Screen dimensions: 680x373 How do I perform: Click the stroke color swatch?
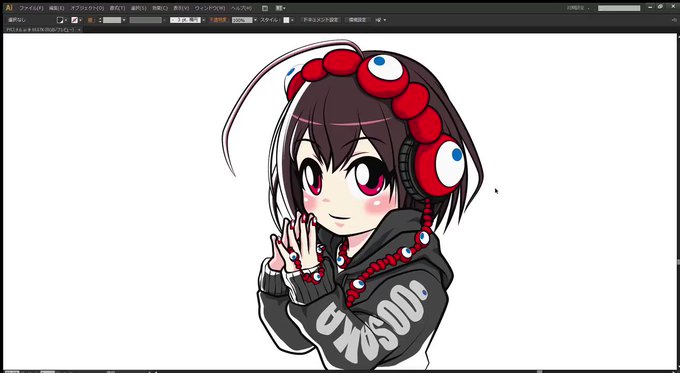pos(75,20)
